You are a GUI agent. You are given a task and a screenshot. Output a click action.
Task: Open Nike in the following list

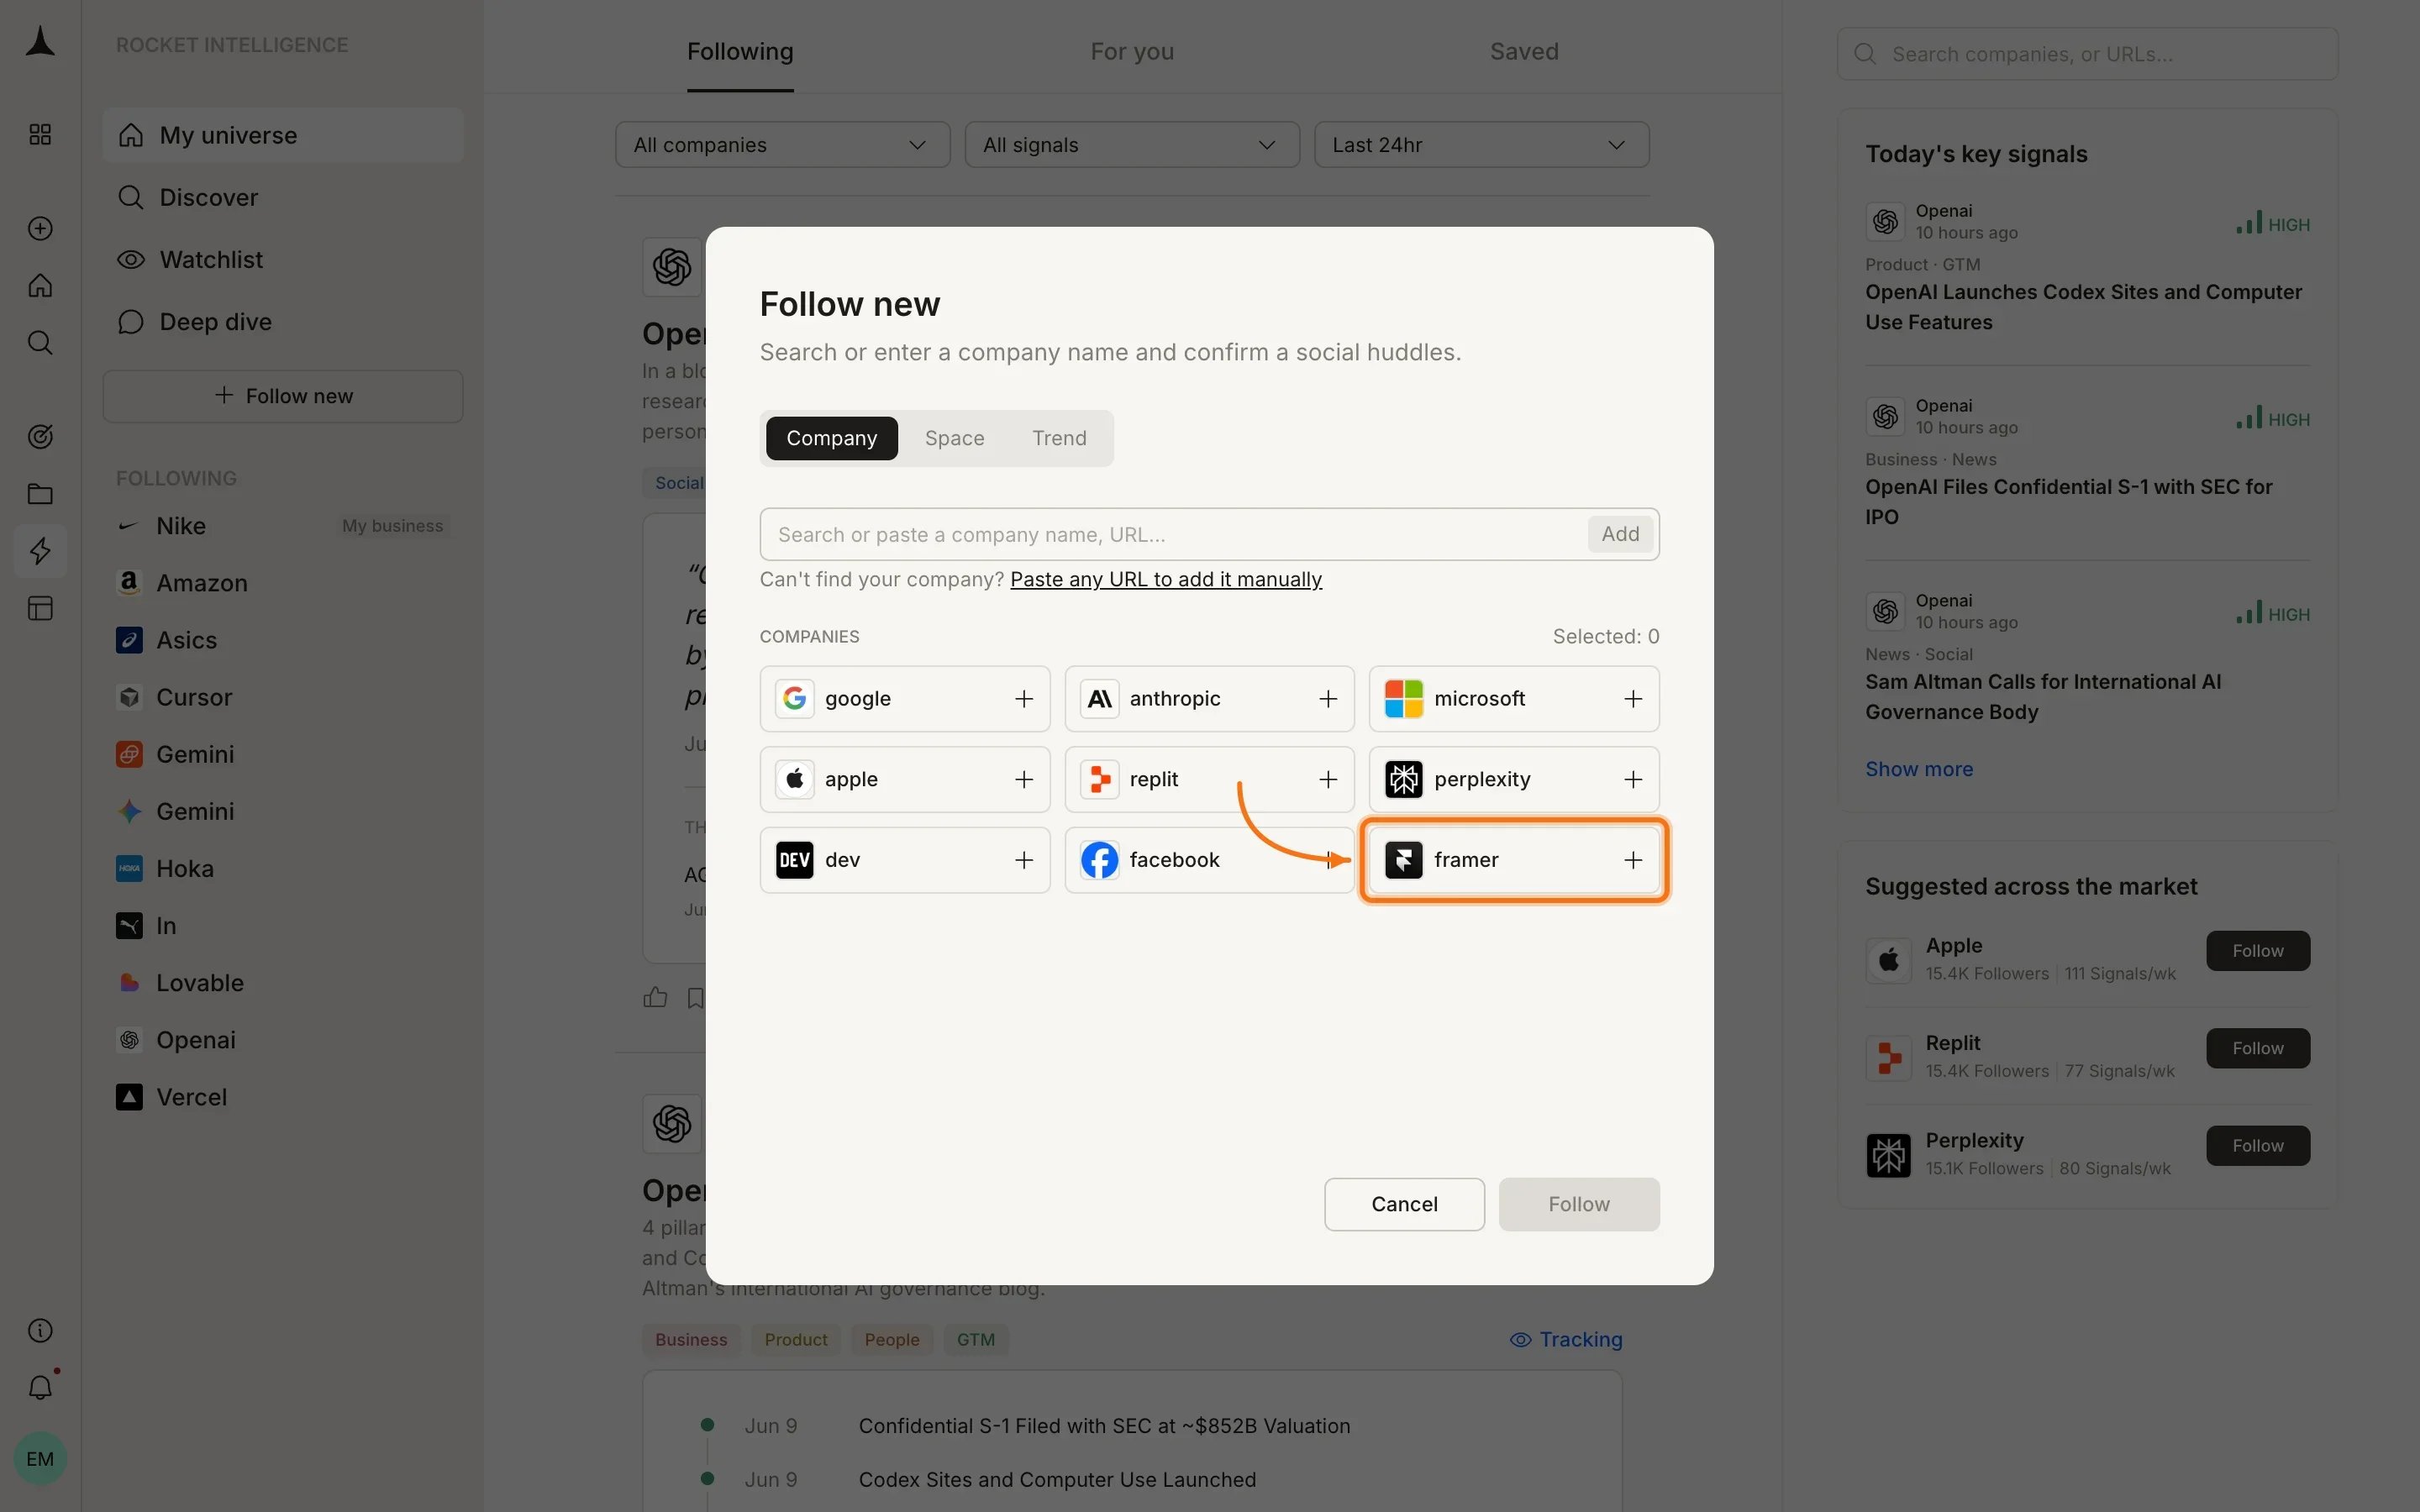coord(283,526)
